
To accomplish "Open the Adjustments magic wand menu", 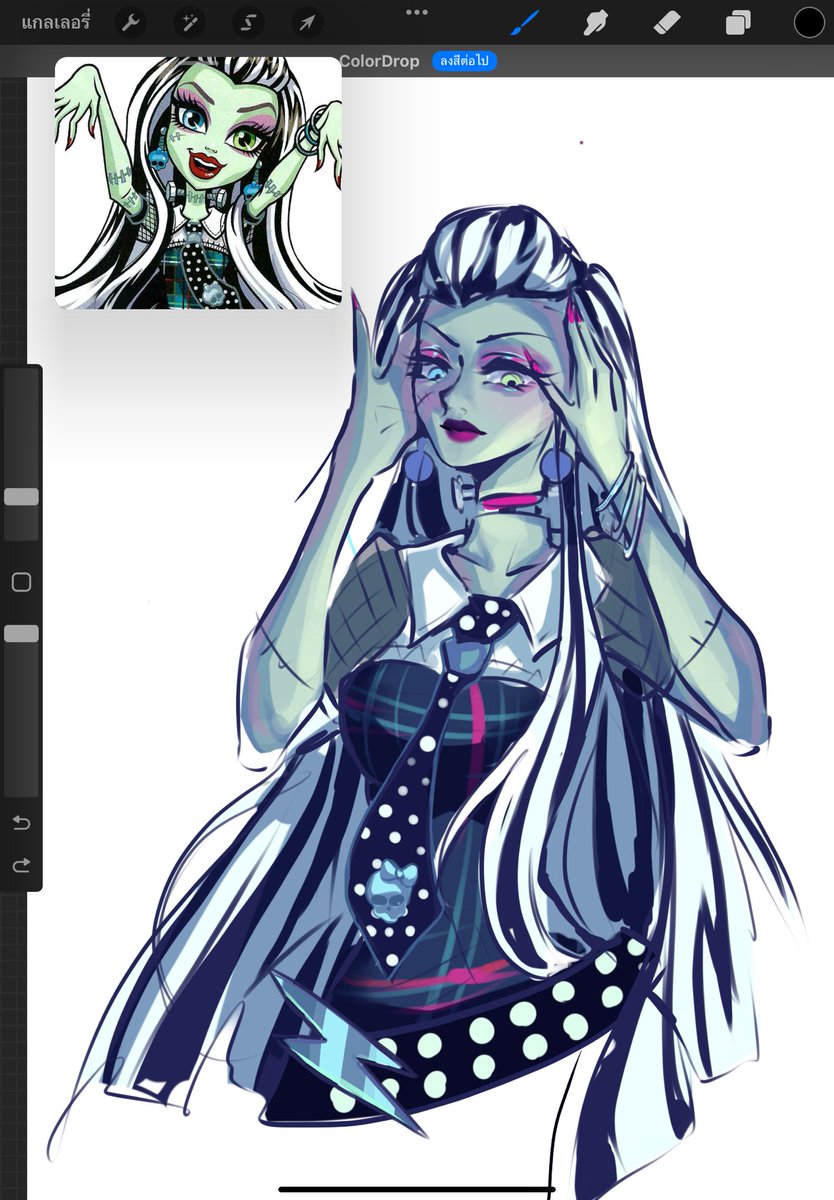I will [x=189, y=22].
